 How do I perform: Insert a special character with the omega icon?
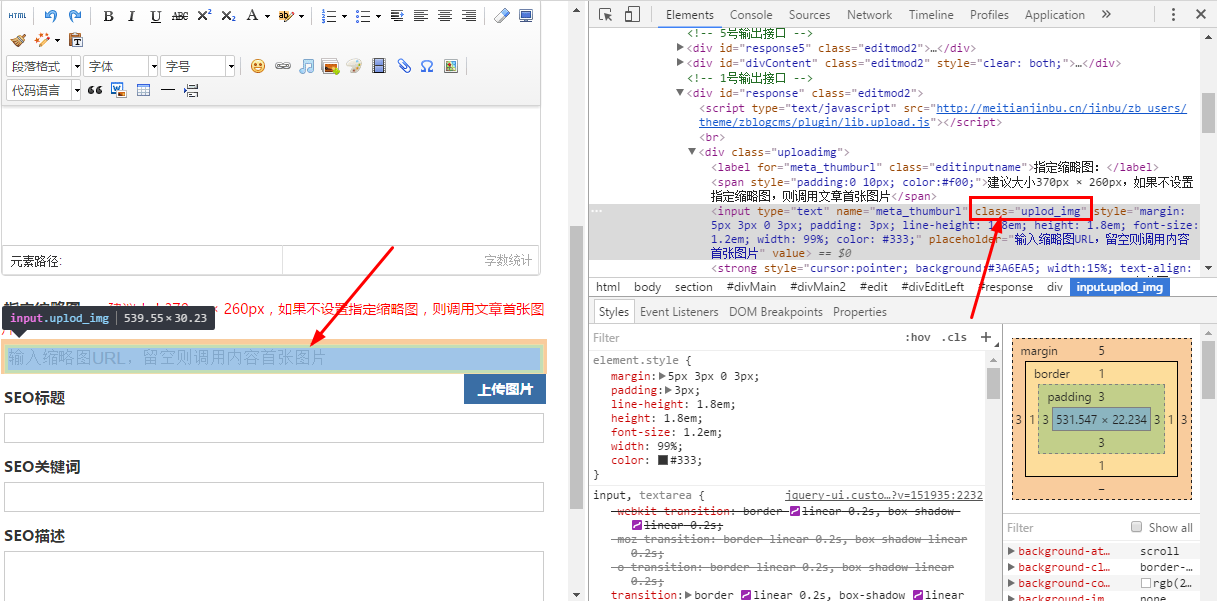coord(427,66)
